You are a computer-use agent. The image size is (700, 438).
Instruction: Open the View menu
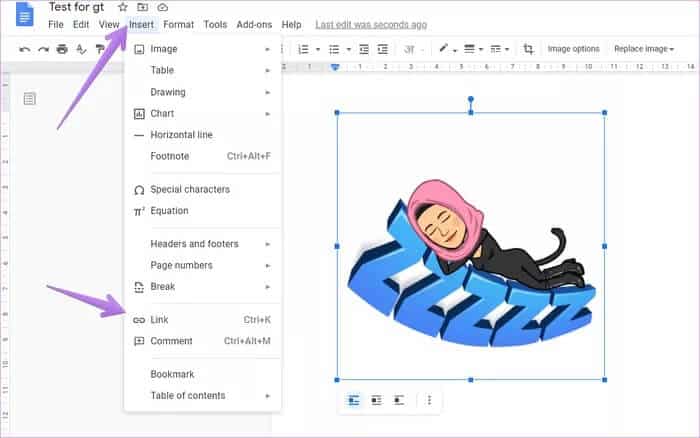click(x=109, y=25)
